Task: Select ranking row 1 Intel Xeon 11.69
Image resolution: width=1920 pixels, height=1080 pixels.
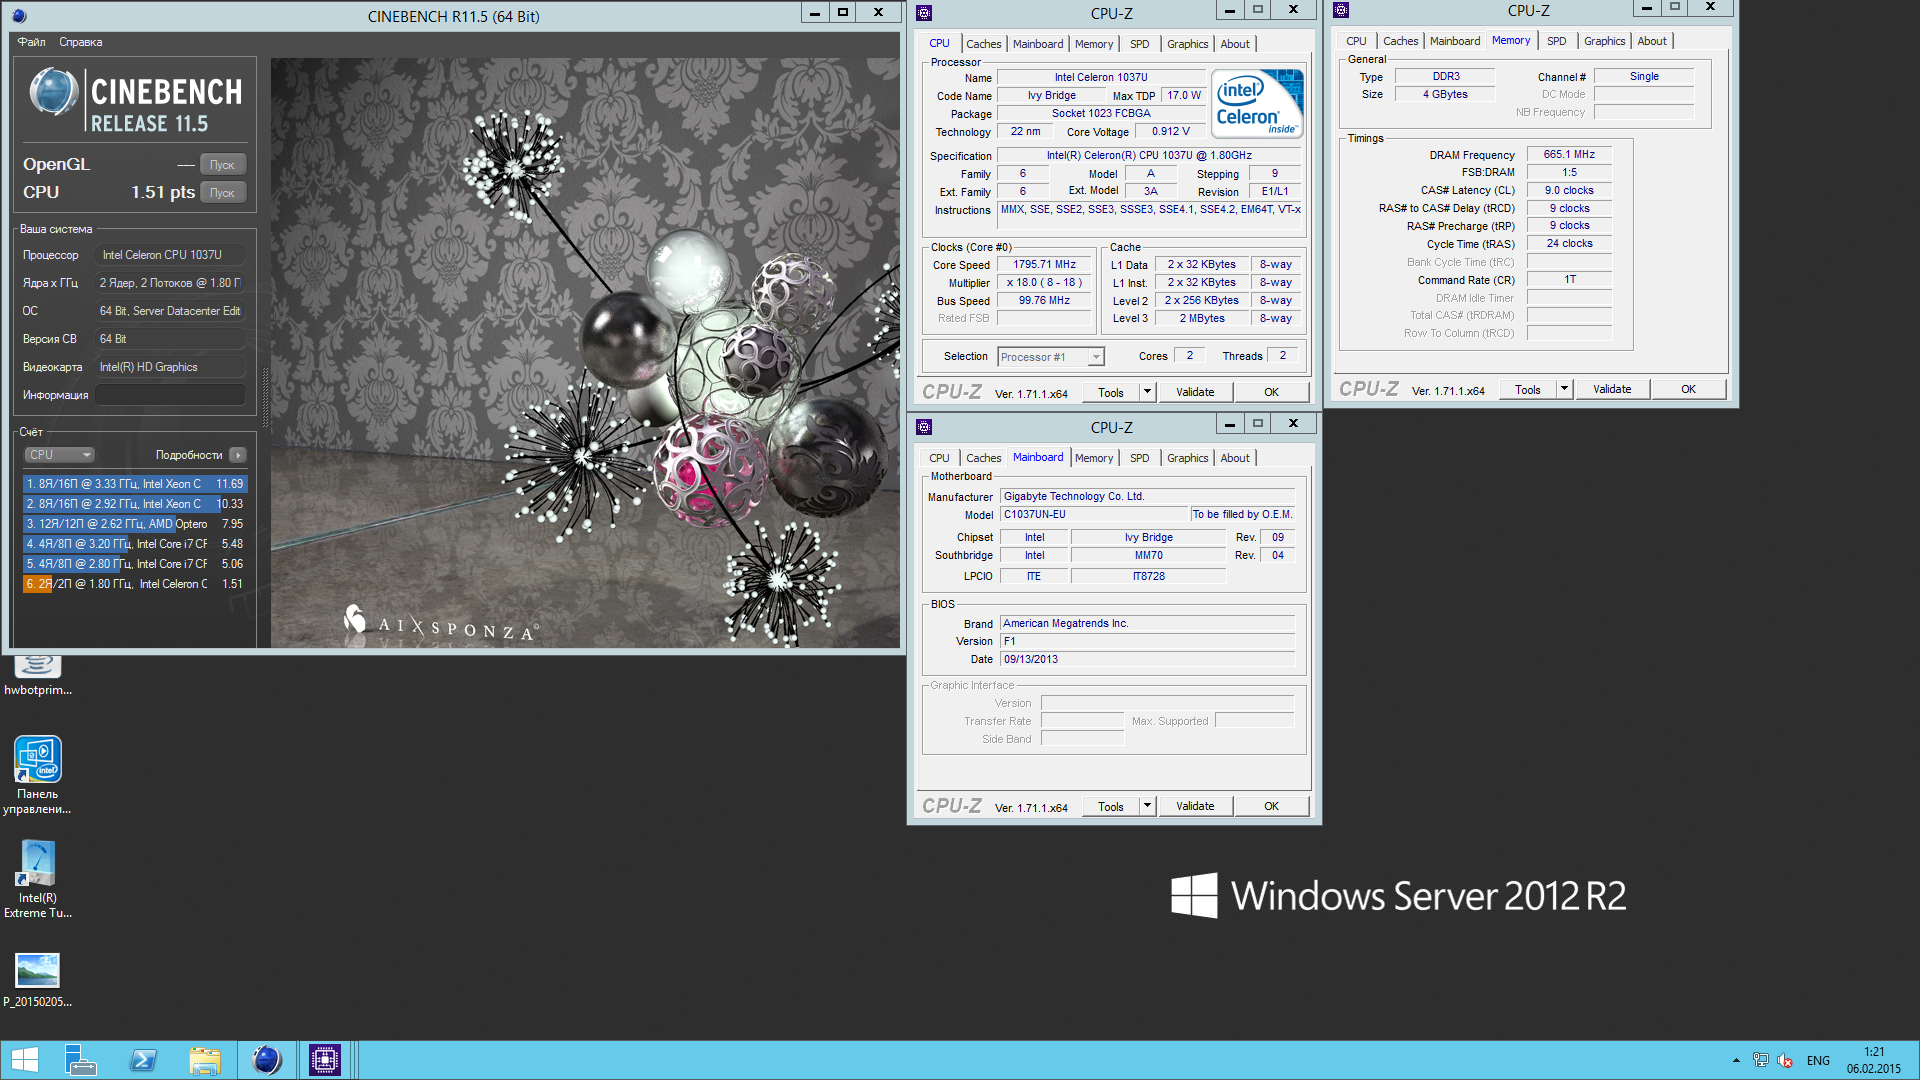Action: click(x=135, y=484)
